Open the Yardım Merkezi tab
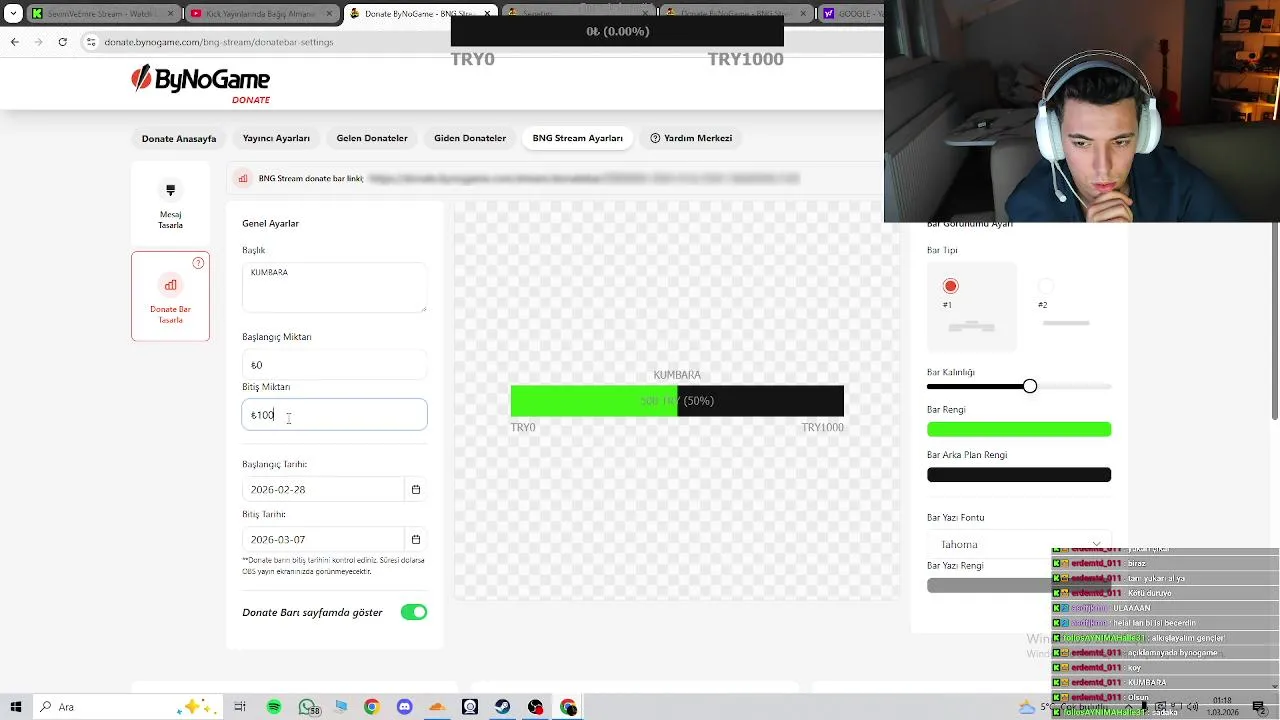 click(691, 138)
